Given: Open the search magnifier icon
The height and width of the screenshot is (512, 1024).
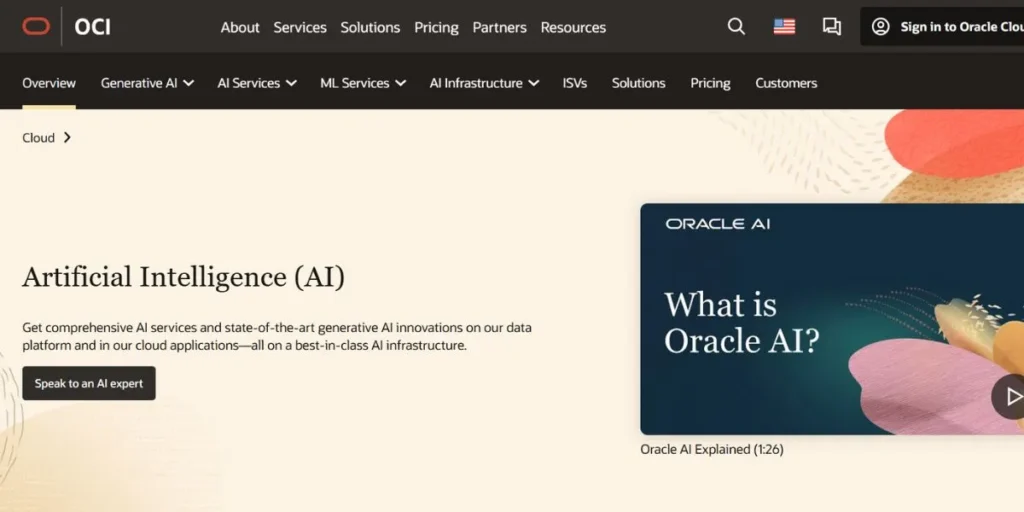Looking at the screenshot, I should [x=736, y=27].
